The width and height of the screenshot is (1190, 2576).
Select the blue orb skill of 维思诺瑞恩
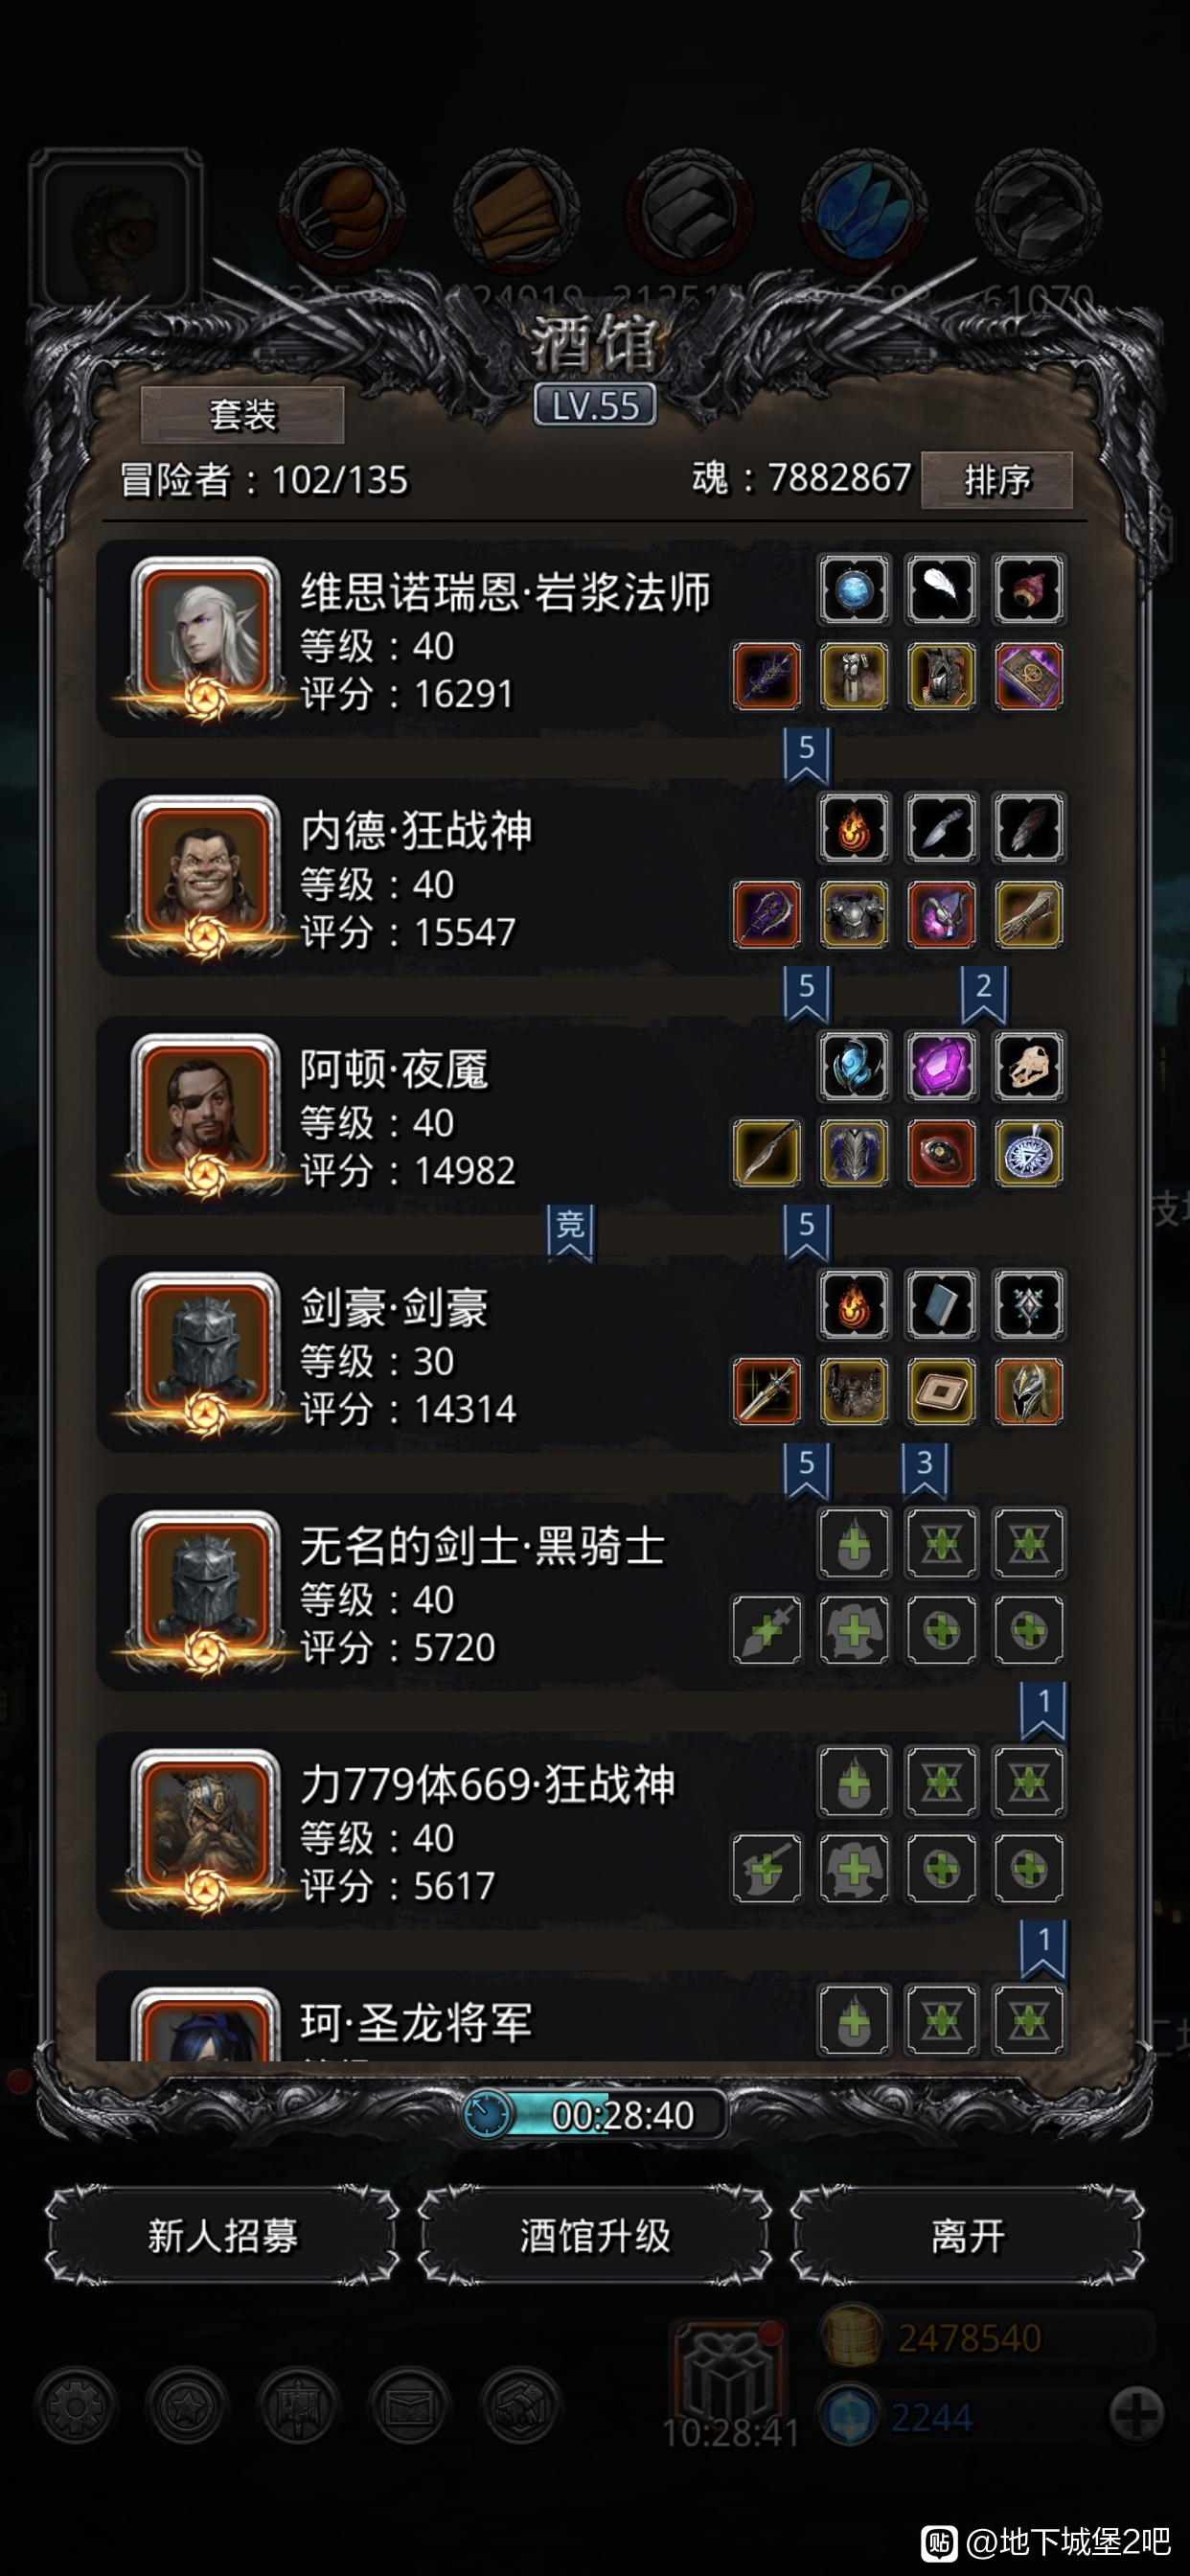coord(853,589)
